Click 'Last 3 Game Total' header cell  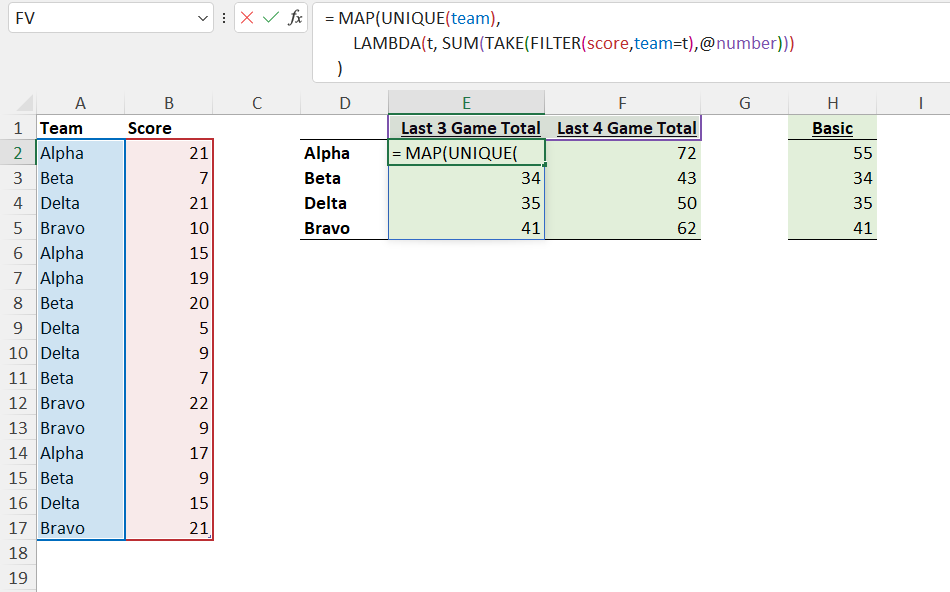pos(467,128)
